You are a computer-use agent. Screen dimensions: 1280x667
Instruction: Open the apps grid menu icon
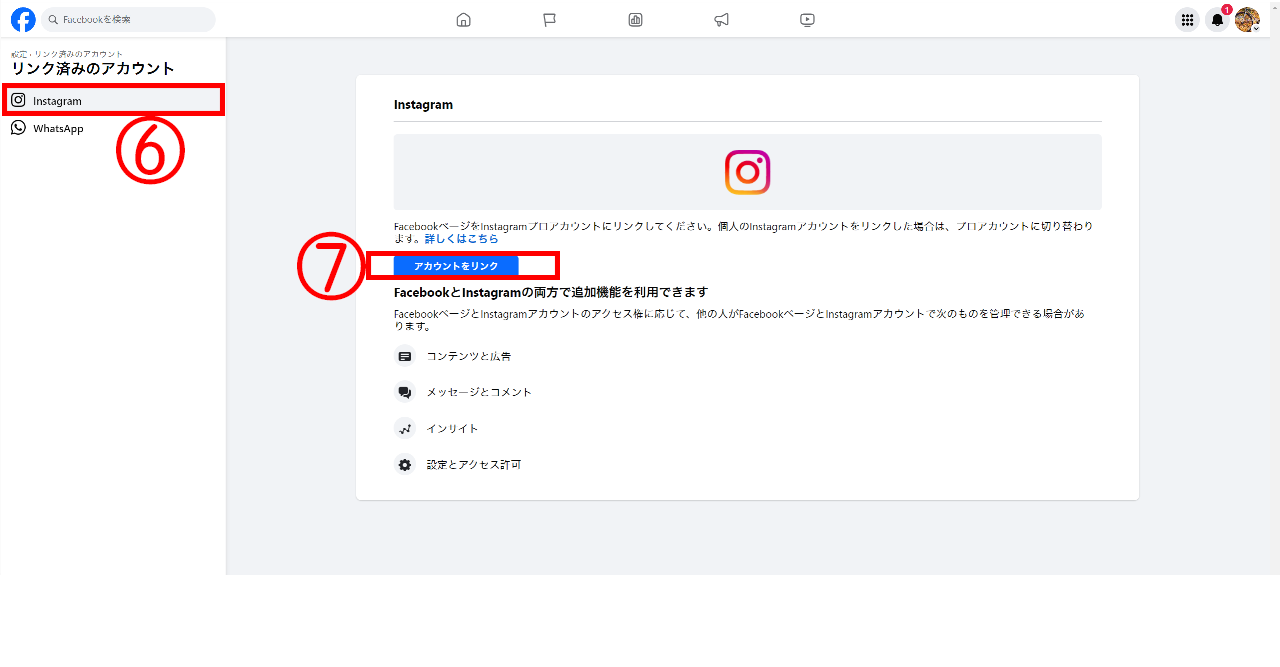coord(1187,19)
